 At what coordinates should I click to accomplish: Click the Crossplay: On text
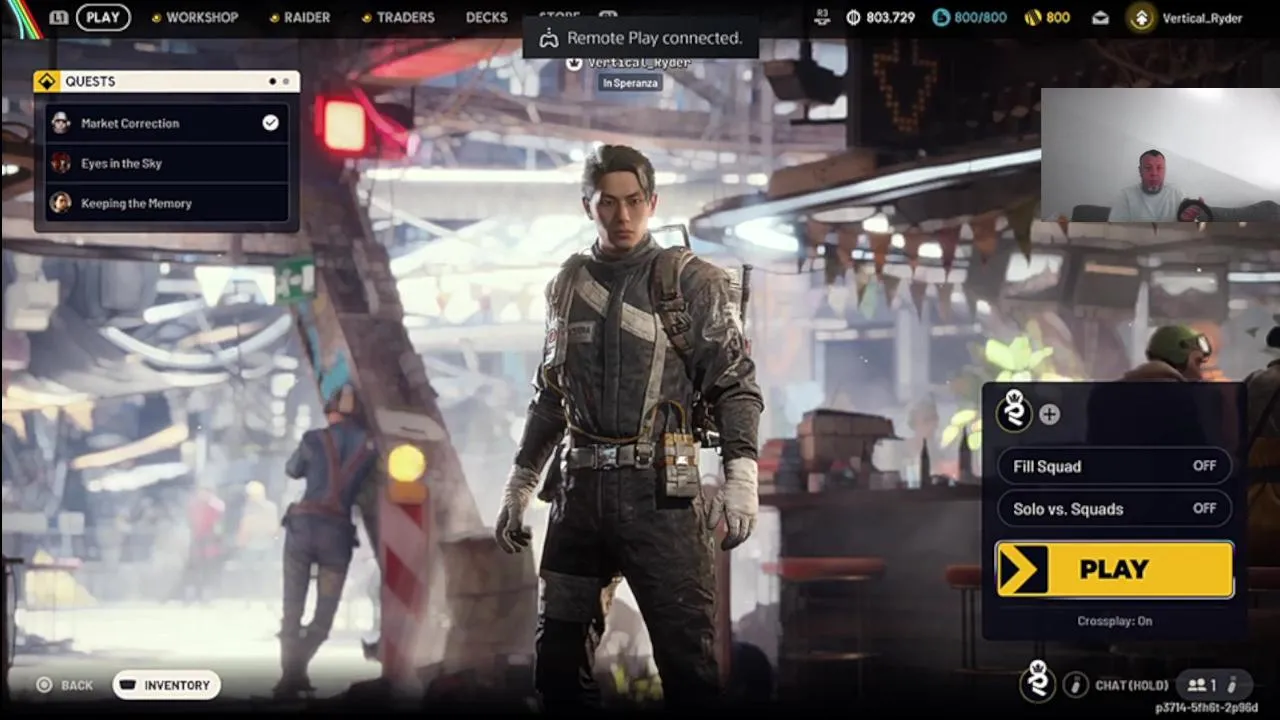pos(1114,621)
